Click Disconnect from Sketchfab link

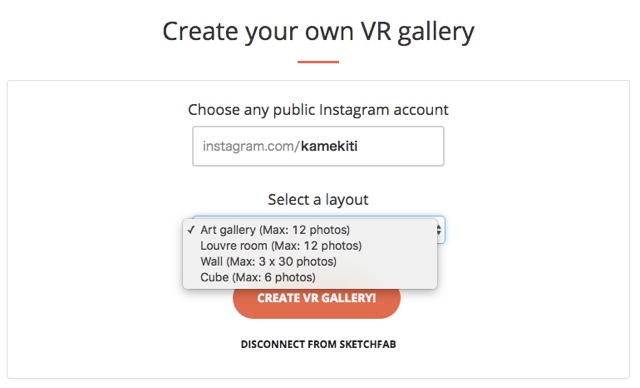[x=318, y=344]
